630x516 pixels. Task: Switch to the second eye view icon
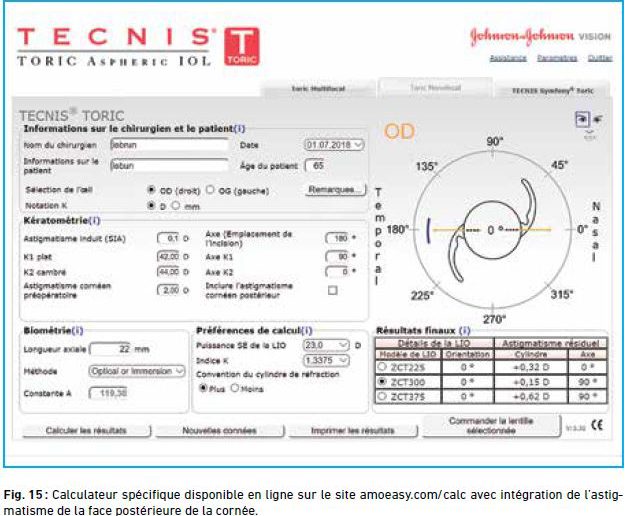598,119
